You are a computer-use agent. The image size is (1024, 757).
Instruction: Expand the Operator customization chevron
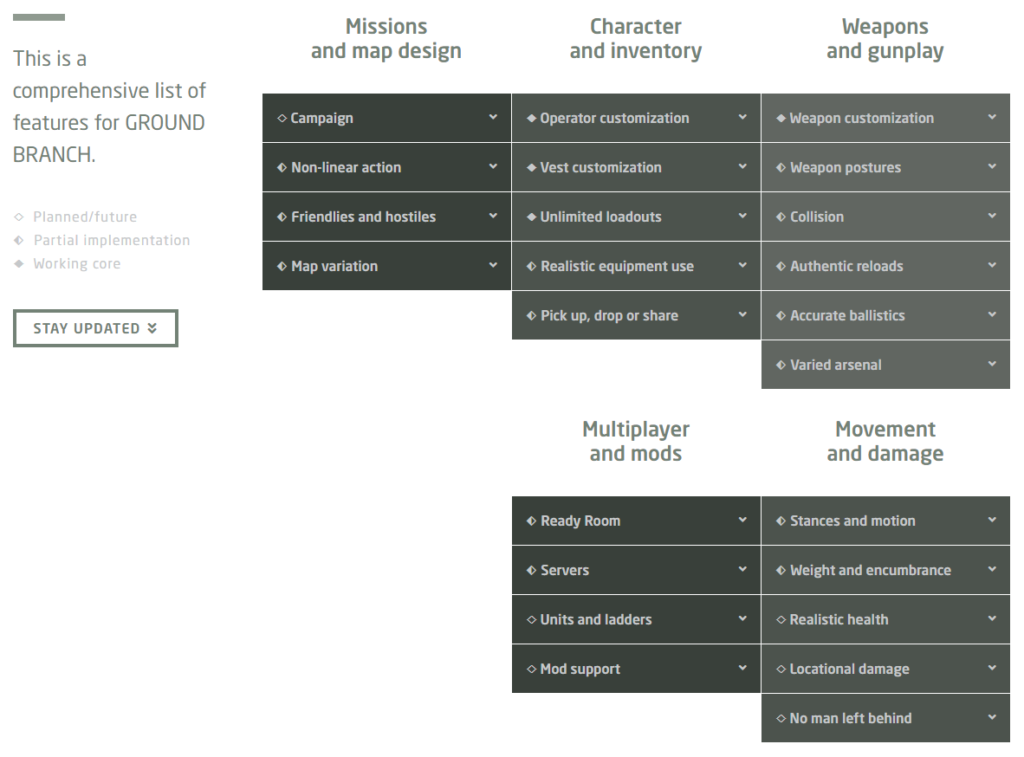point(743,117)
